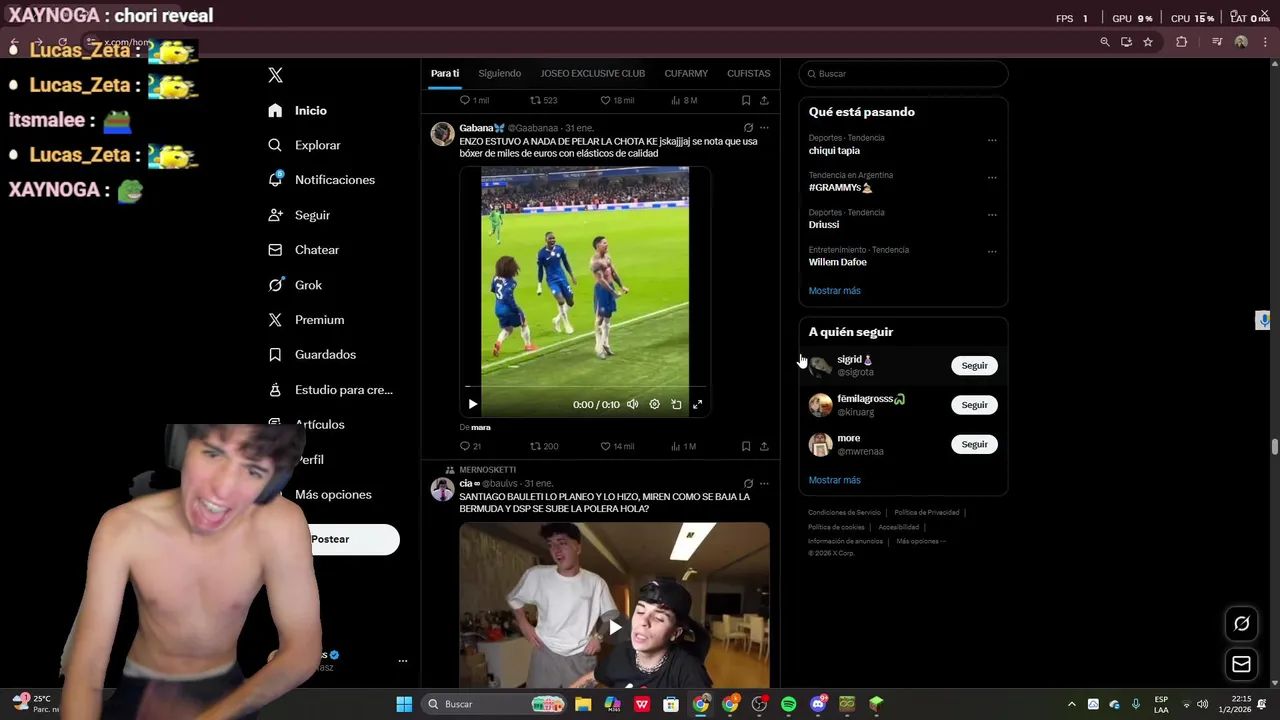Open options for Willem Dafoe trend
This screenshot has width=1280, height=720.
click(x=992, y=251)
